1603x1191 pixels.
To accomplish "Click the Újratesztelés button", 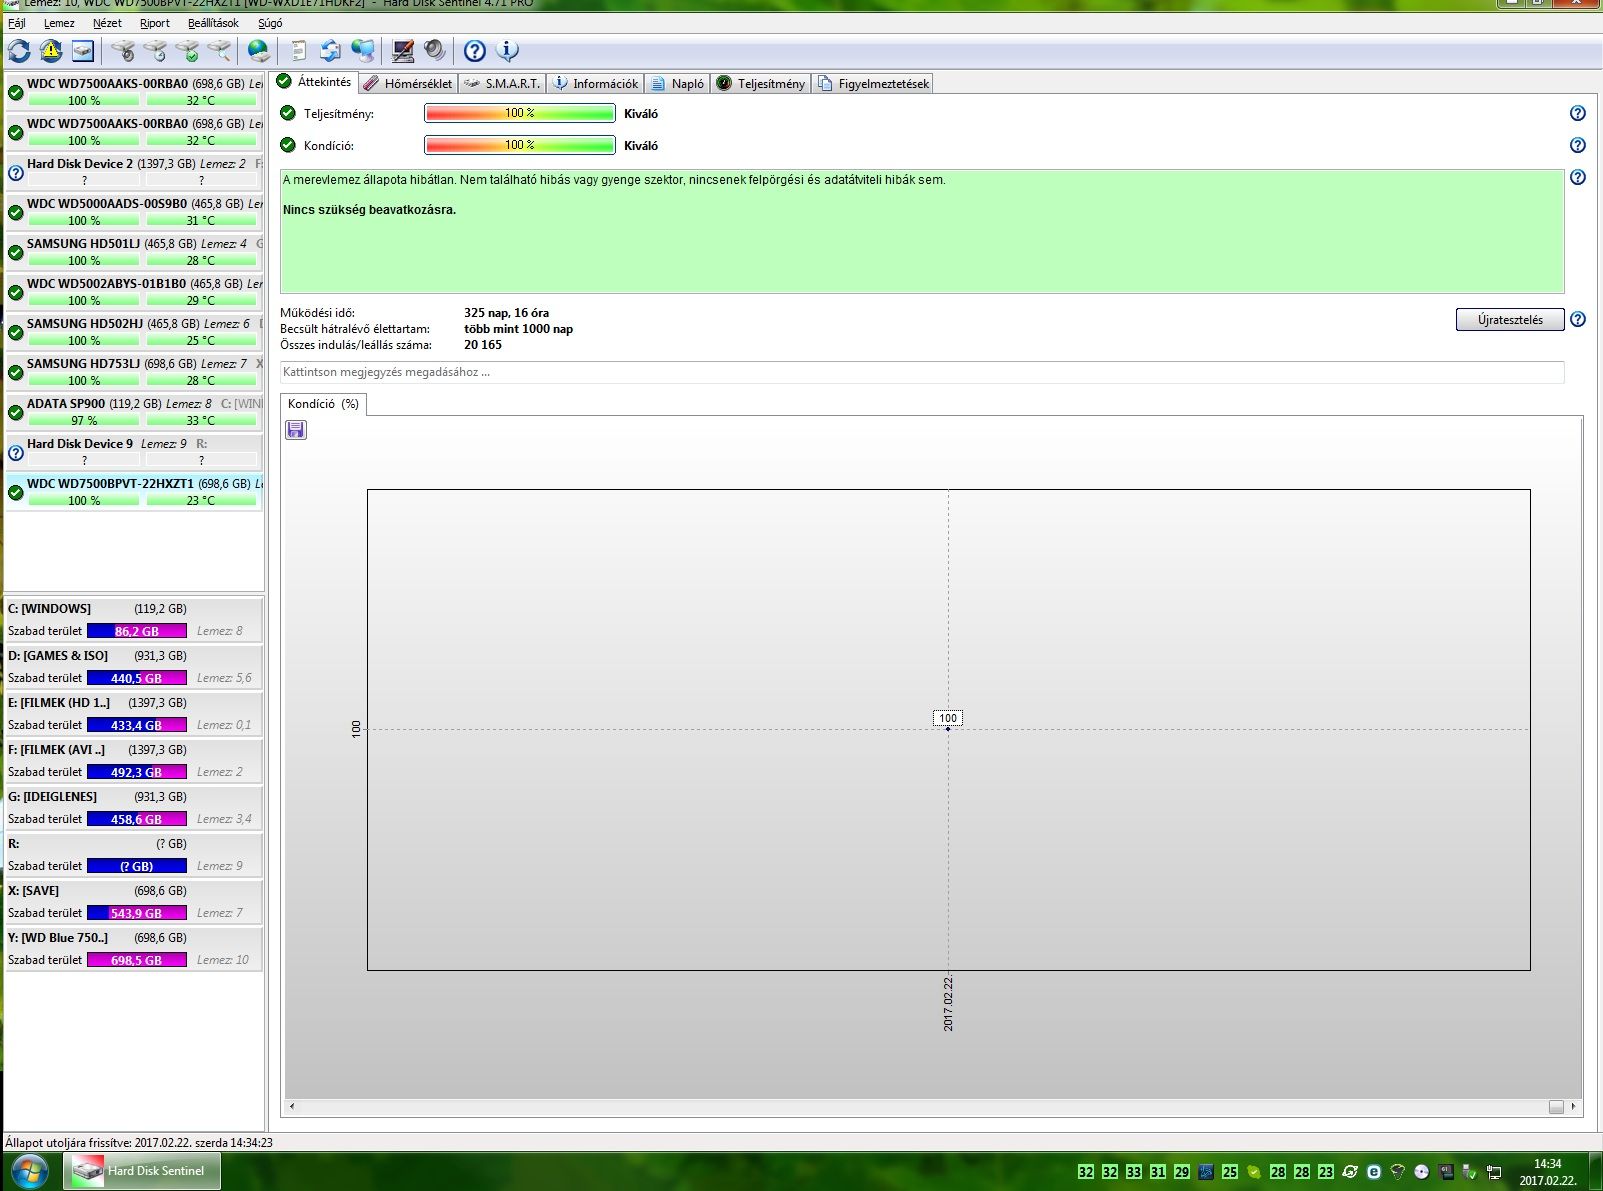I will [1510, 320].
